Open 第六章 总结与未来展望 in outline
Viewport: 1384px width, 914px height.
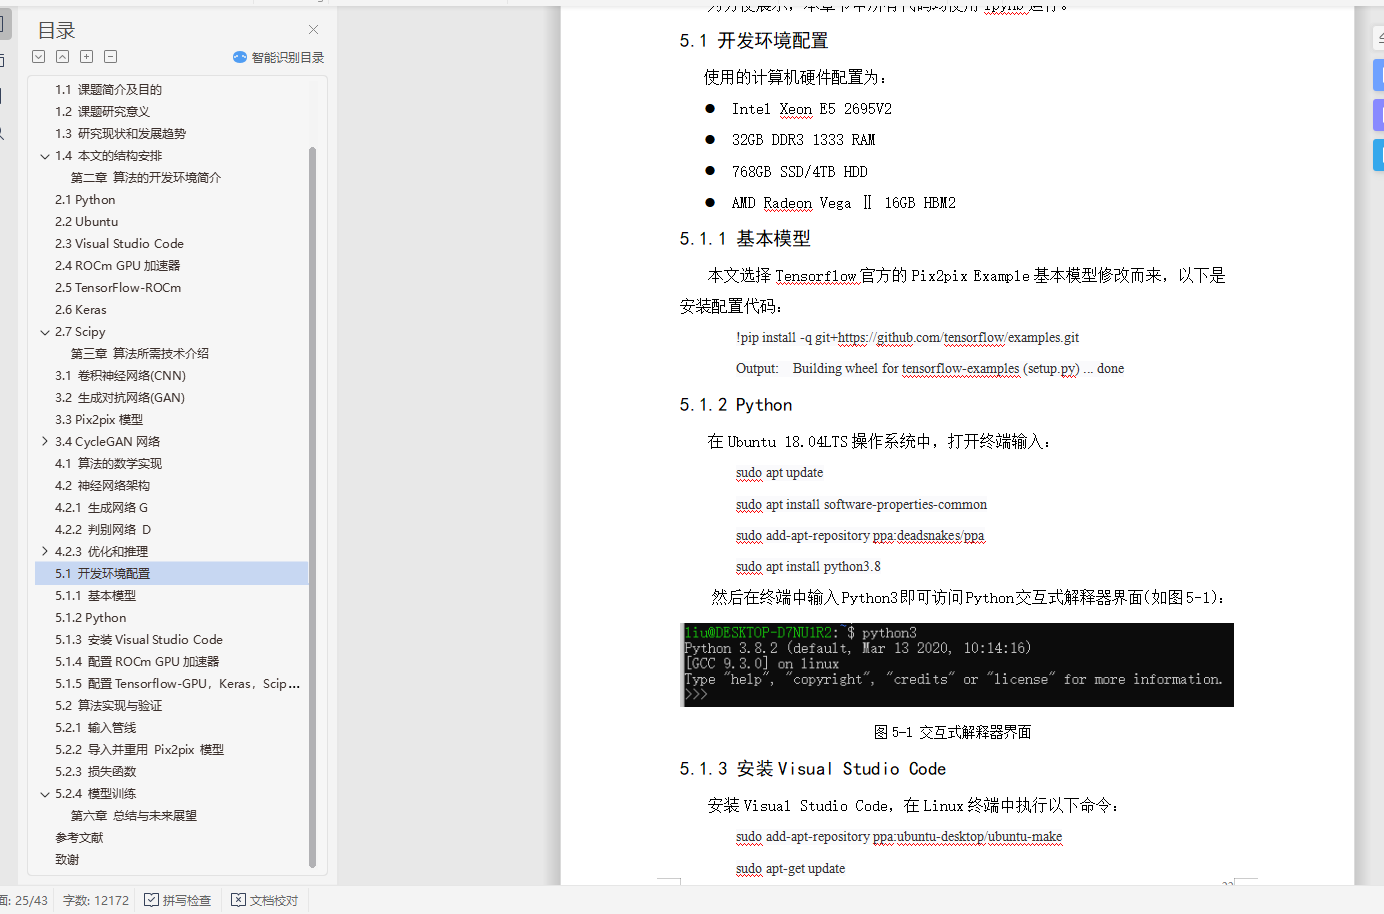click(134, 816)
